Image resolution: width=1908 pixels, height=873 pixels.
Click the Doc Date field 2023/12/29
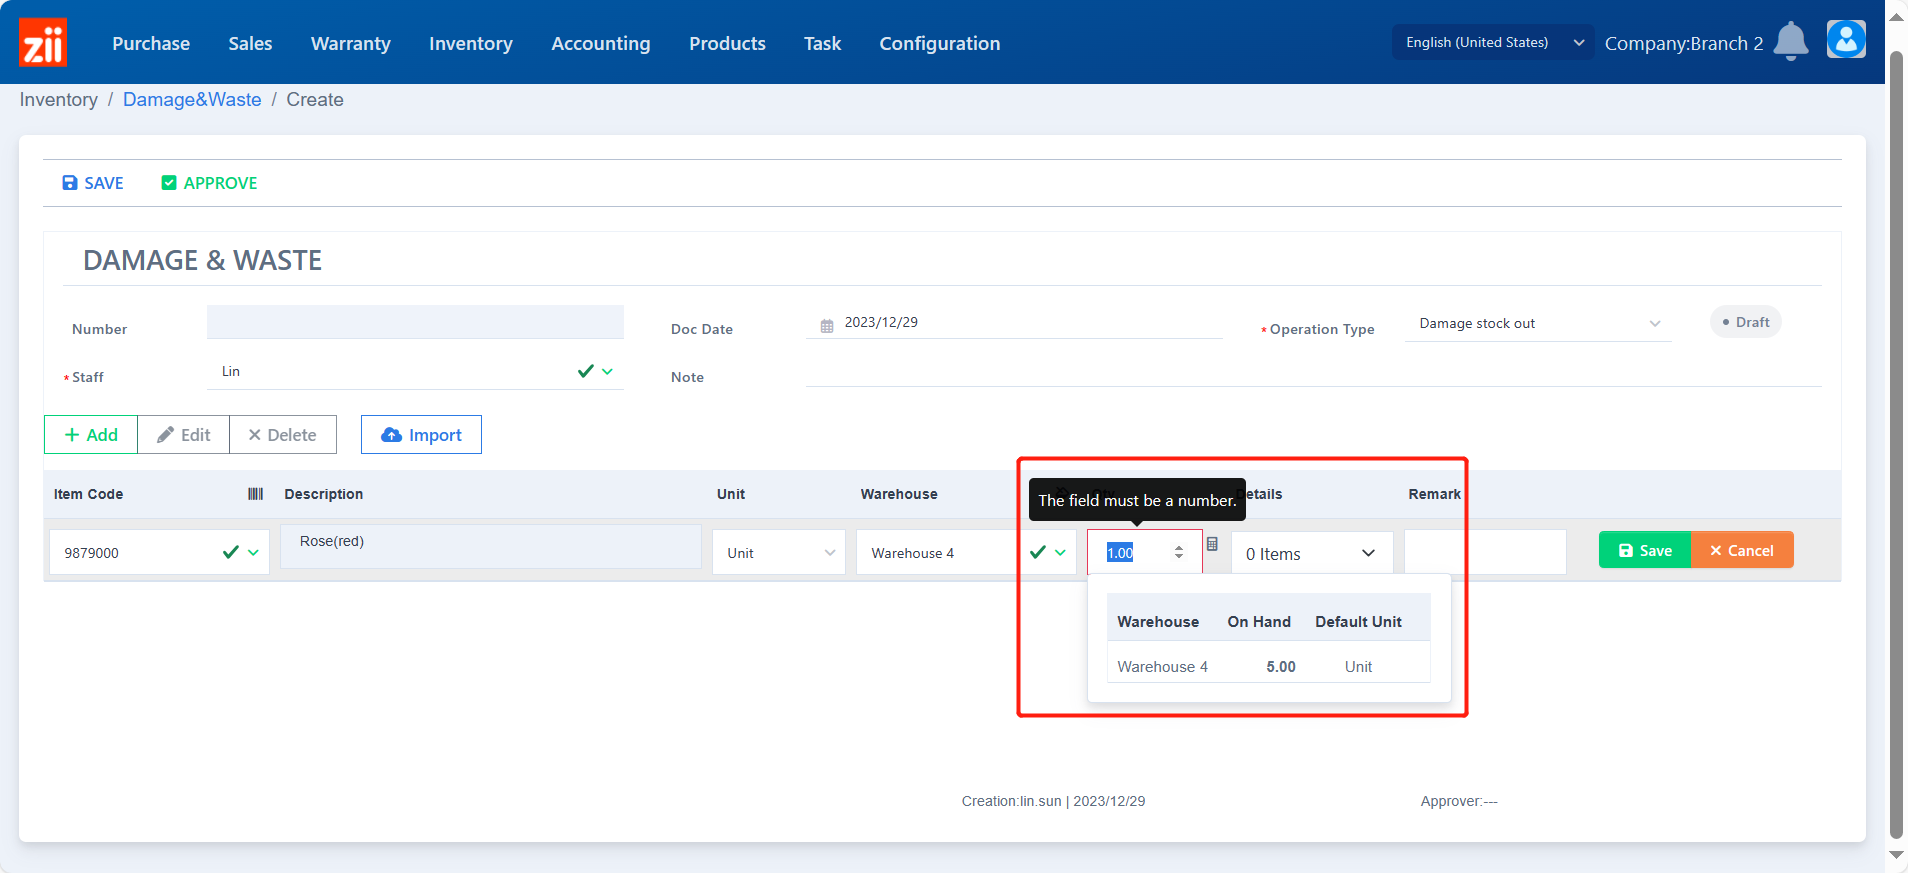click(1014, 322)
